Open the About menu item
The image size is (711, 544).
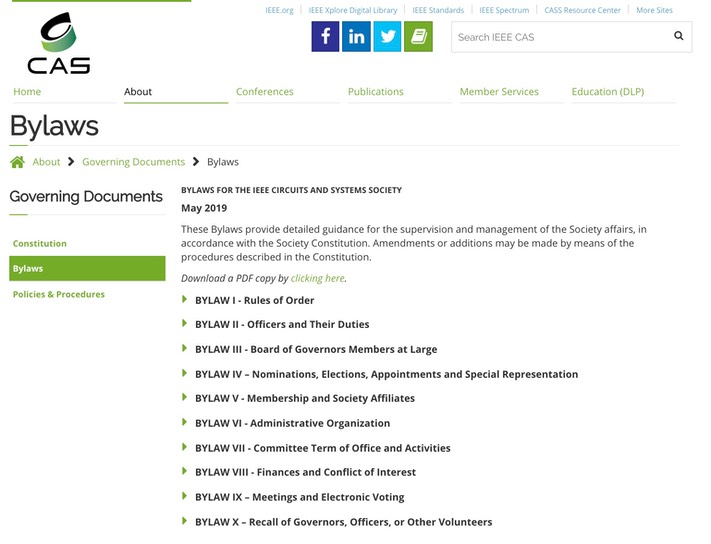pyautogui.click(x=138, y=92)
